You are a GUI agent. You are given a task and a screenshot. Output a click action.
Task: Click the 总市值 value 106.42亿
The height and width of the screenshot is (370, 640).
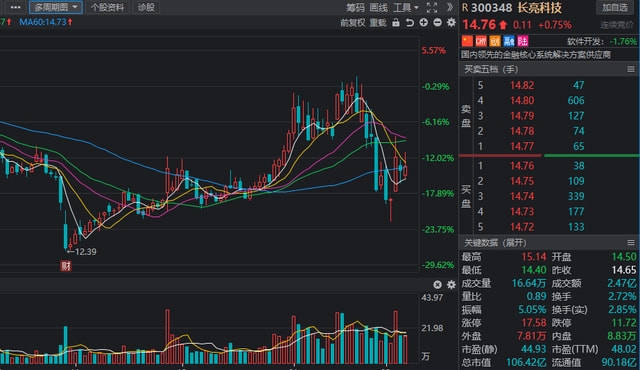(x=526, y=362)
